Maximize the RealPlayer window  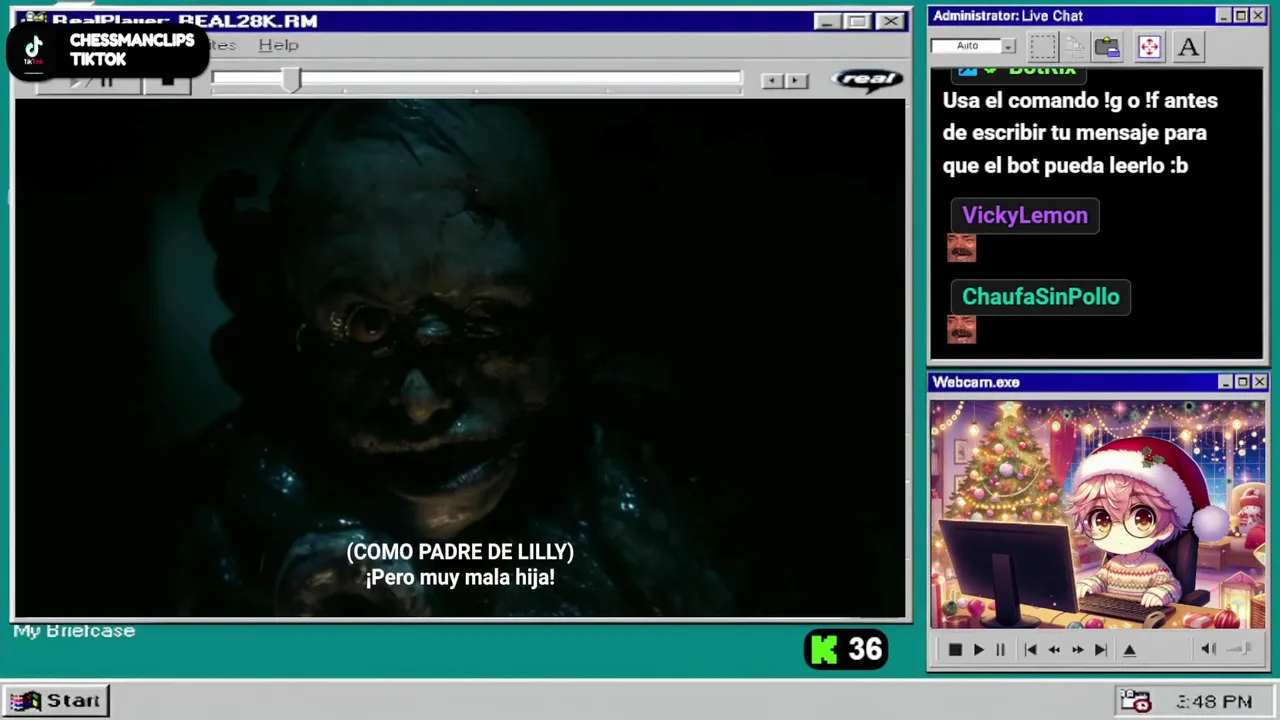point(857,21)
